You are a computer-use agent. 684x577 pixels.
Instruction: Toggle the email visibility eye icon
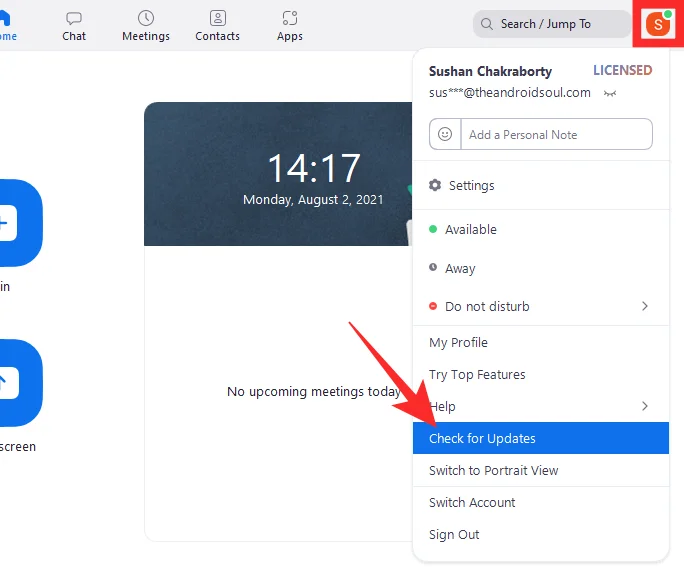[x=609, y=93]
